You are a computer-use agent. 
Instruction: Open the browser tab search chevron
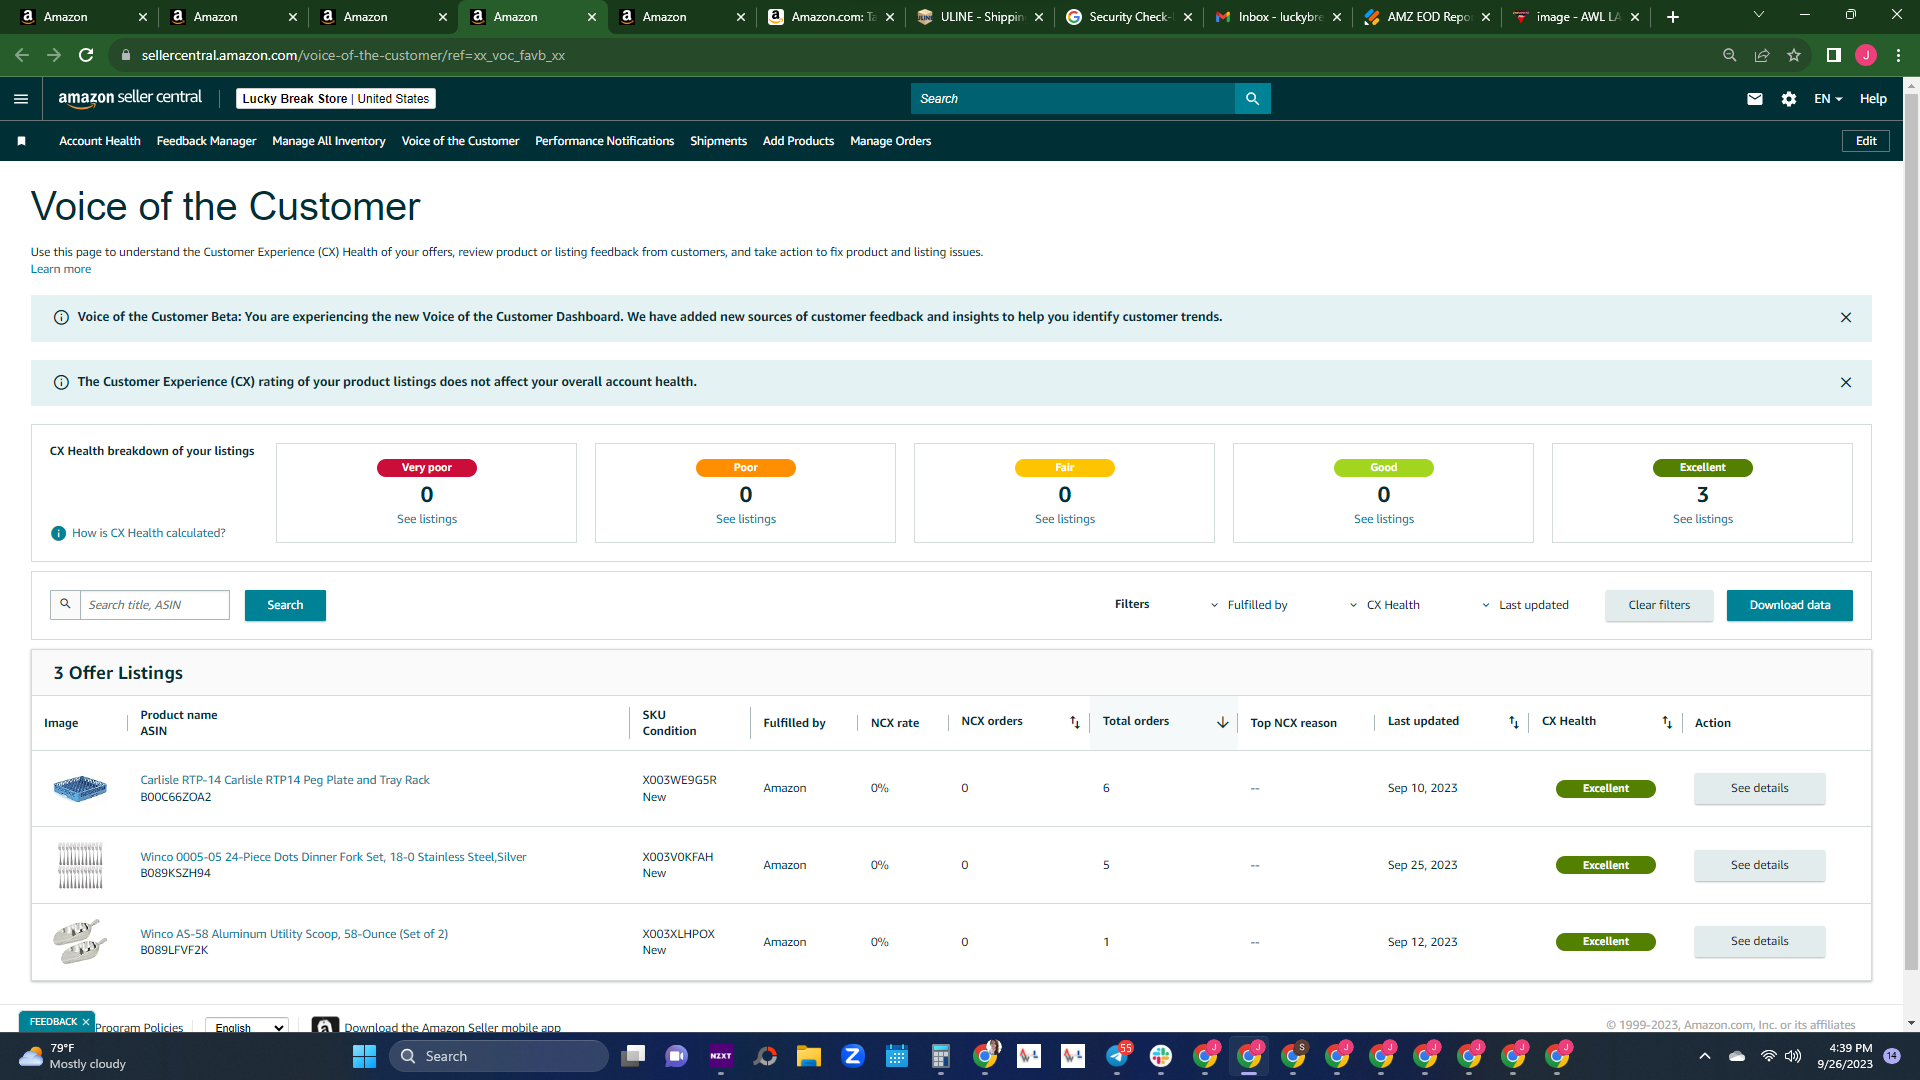point(1759,15)
